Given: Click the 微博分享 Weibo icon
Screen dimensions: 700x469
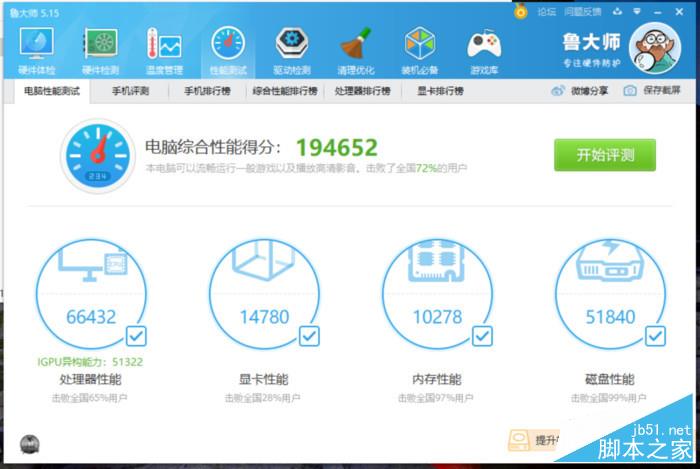Looking at the screenshot, I should pos(558,91).
